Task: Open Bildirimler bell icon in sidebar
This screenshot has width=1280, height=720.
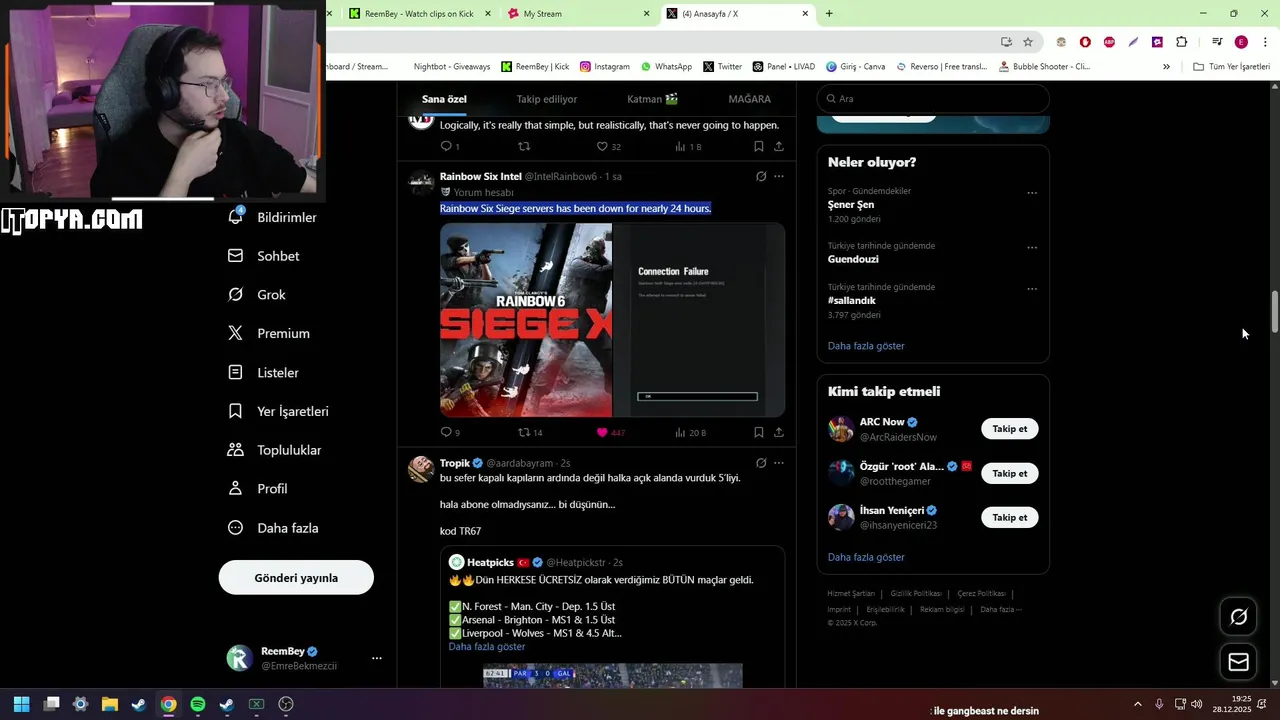Action: point(236,217)
